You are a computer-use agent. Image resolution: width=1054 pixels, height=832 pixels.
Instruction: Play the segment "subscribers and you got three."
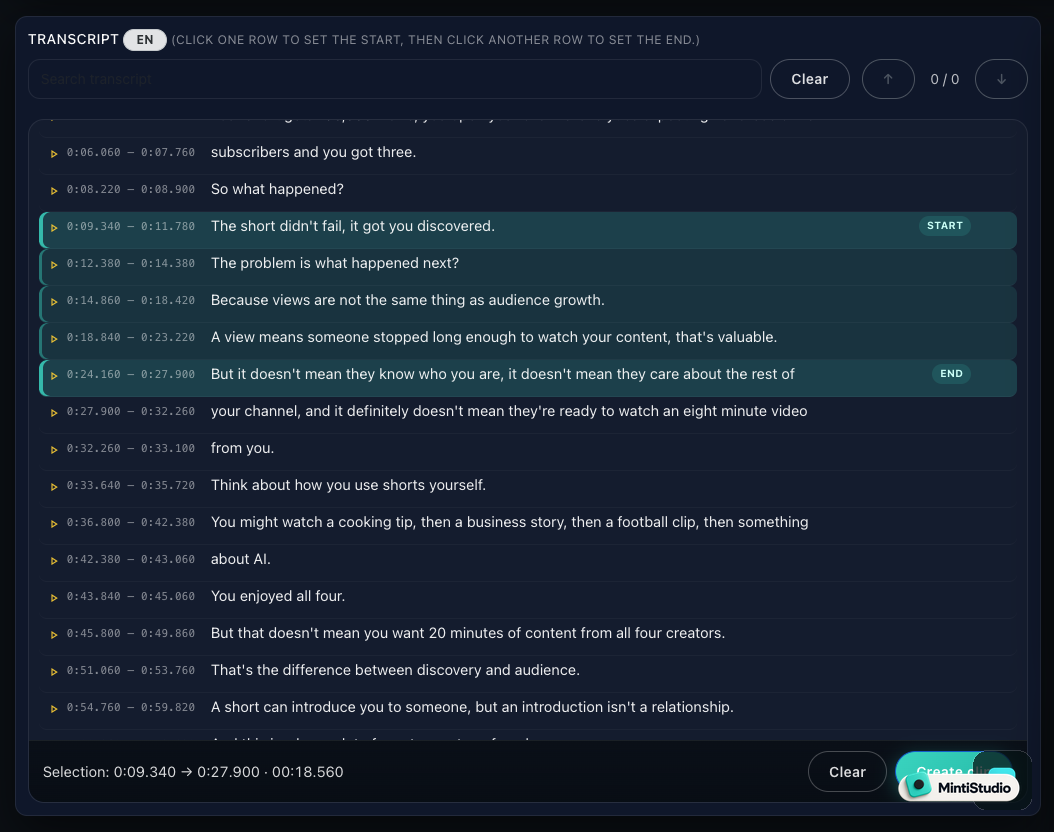point(54,154)
